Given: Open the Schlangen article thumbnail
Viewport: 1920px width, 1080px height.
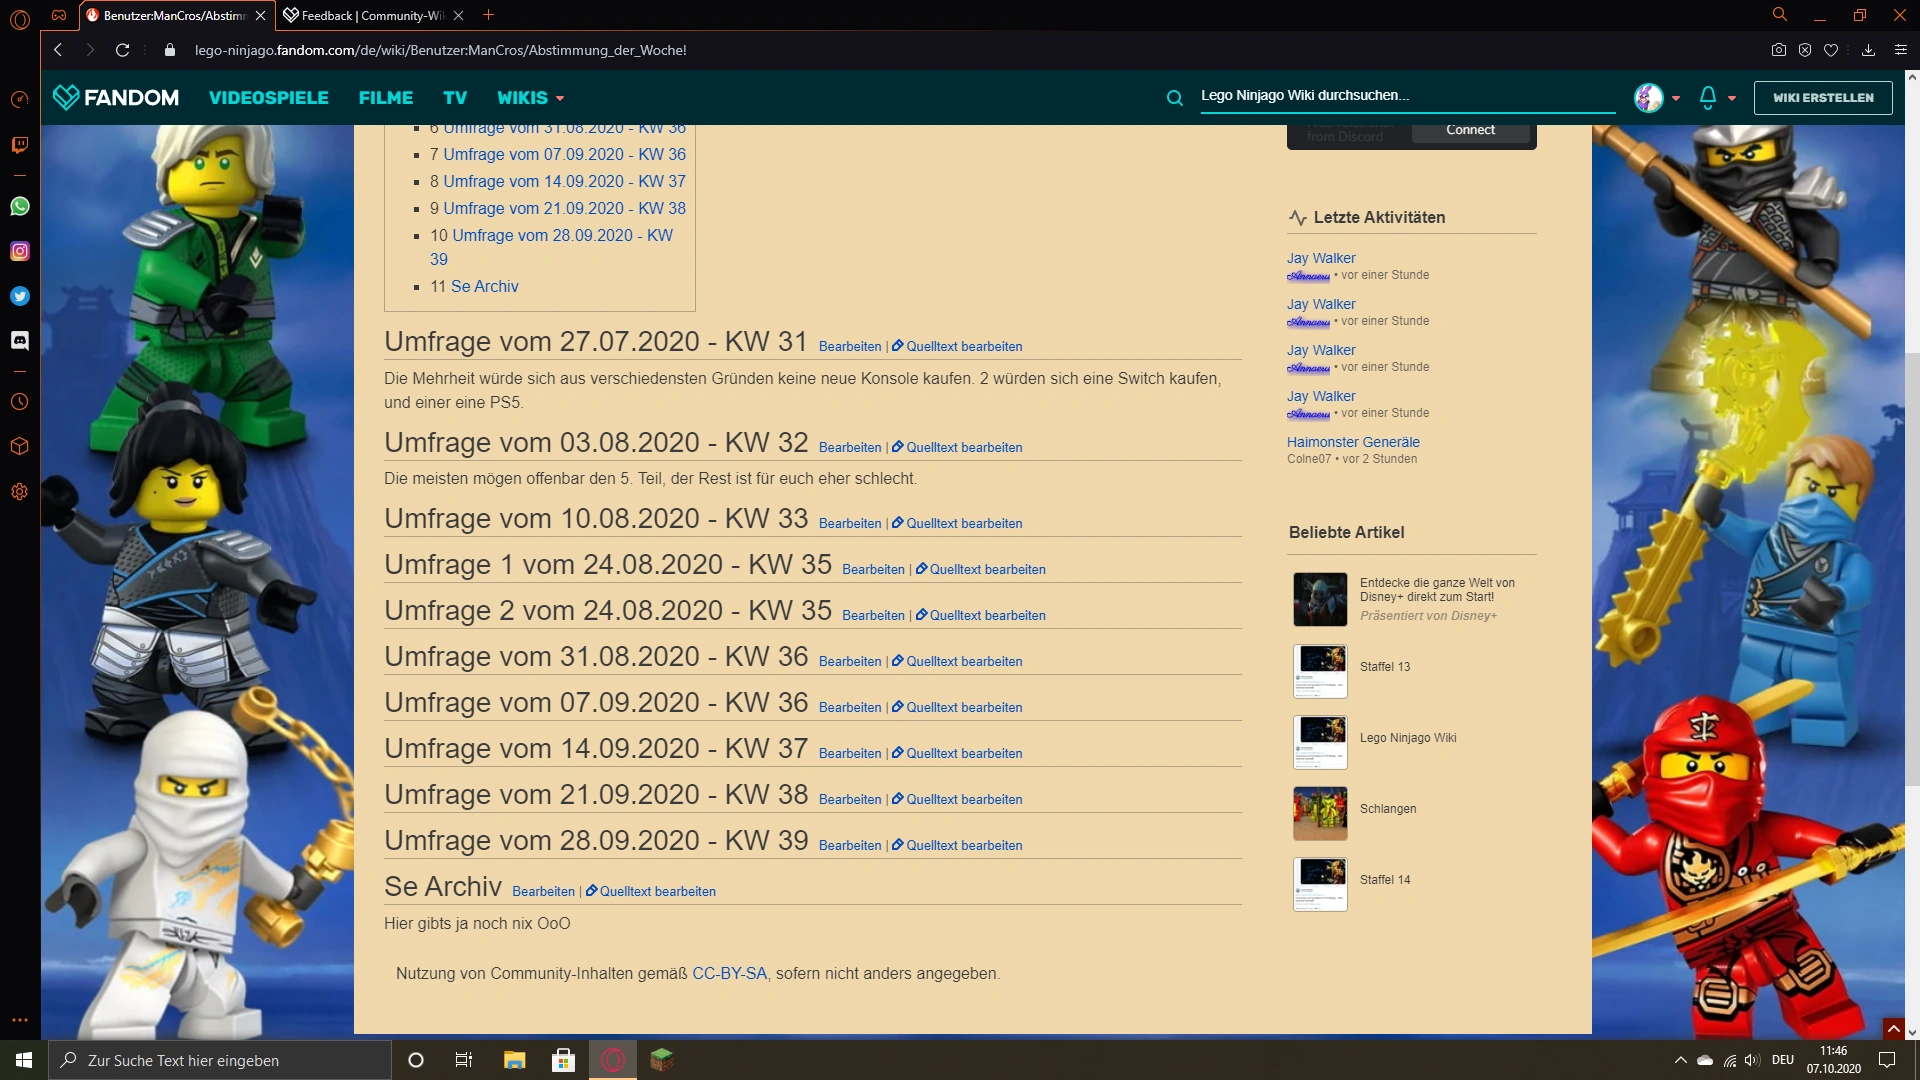Looking at the screenshot, I should coord(1320,812).
